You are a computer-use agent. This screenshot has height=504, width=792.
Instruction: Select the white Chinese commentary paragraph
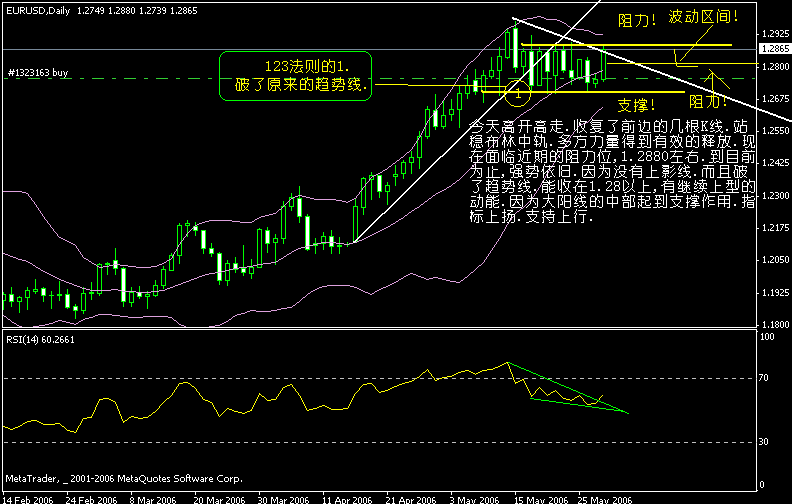[612, 171]
